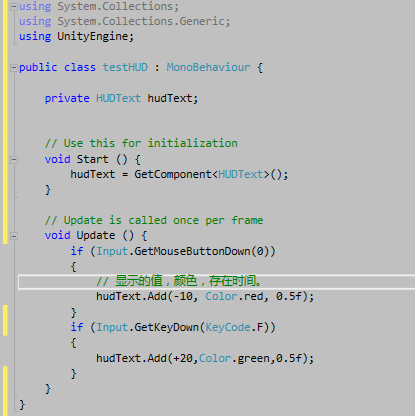The image size is (415, 416).
Task: Collapse the using directives region
Action: (x=14, y=7)
